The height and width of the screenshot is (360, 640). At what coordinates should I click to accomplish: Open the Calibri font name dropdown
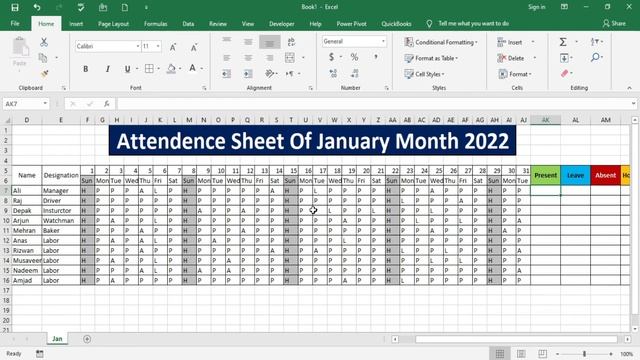[x=138, y=47]
